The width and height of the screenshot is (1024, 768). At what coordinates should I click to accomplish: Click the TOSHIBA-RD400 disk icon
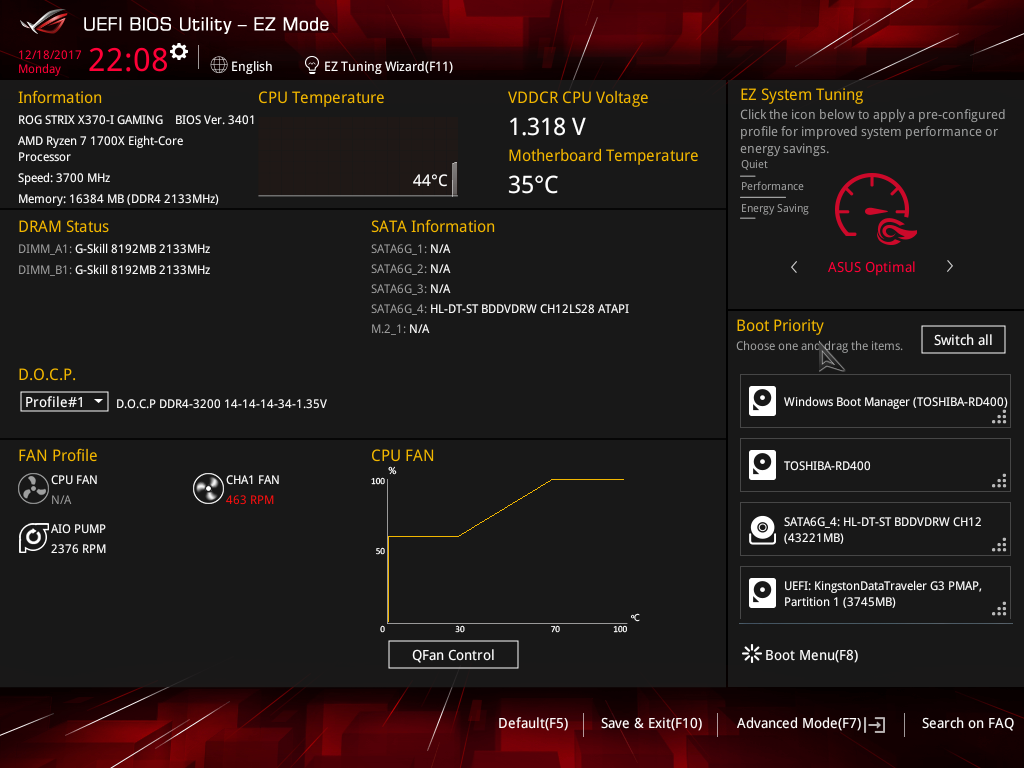[762, 465]
